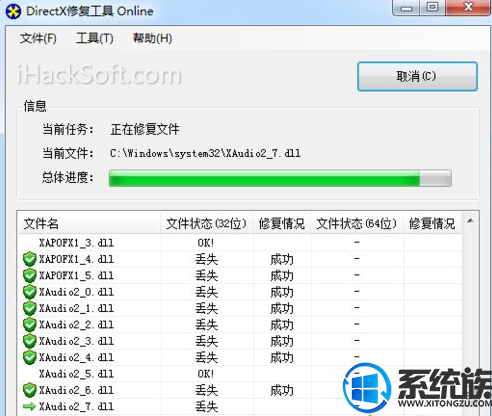492x416 pixels.
Task: Select the XAPOFX1_3.dll row
Action: coord(240,243)
